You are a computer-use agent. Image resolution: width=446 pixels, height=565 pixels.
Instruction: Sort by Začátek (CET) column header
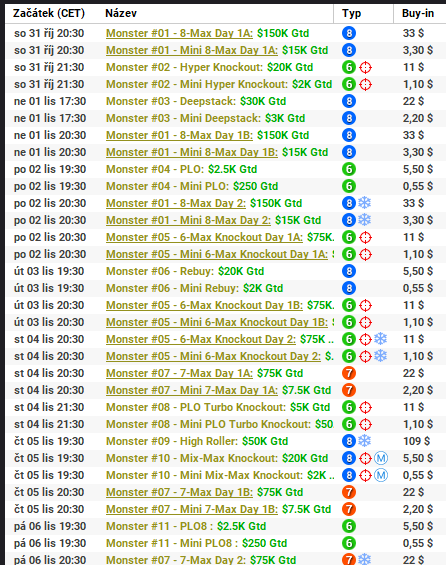(49, 13)
